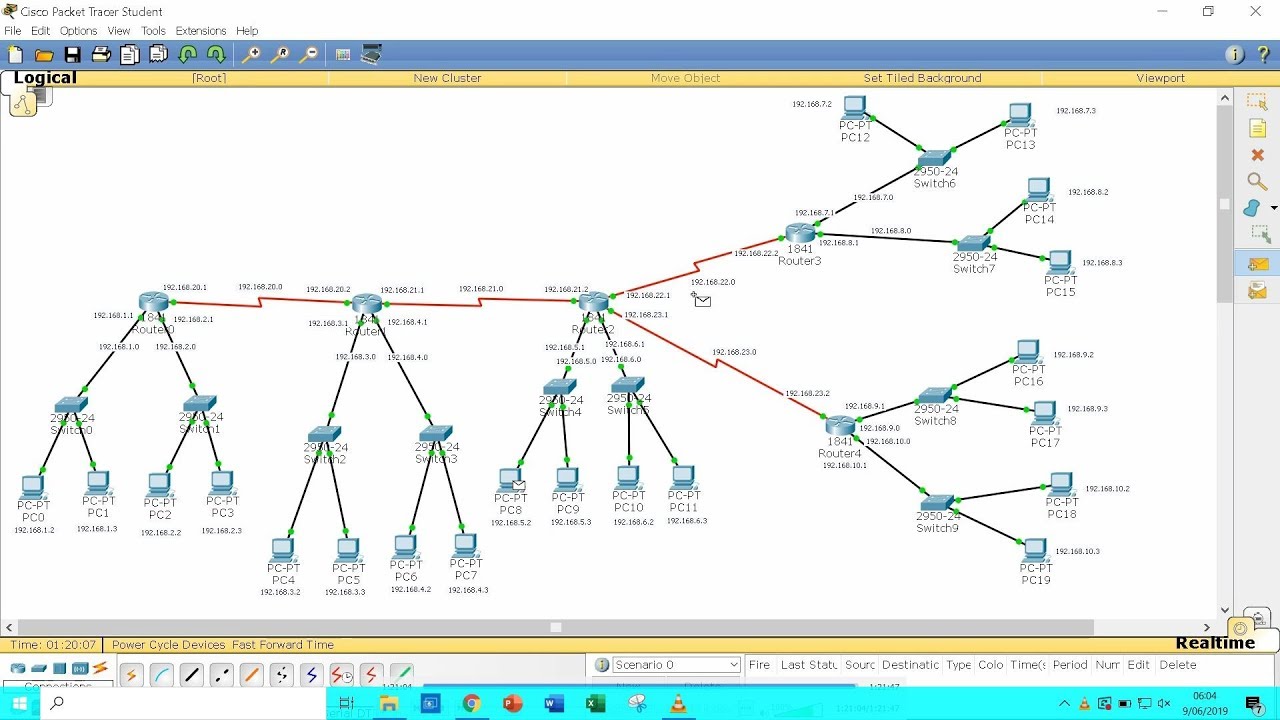Screen dimensions: 1280x720
Task: Pick the console cable
Action: [161, 675]
